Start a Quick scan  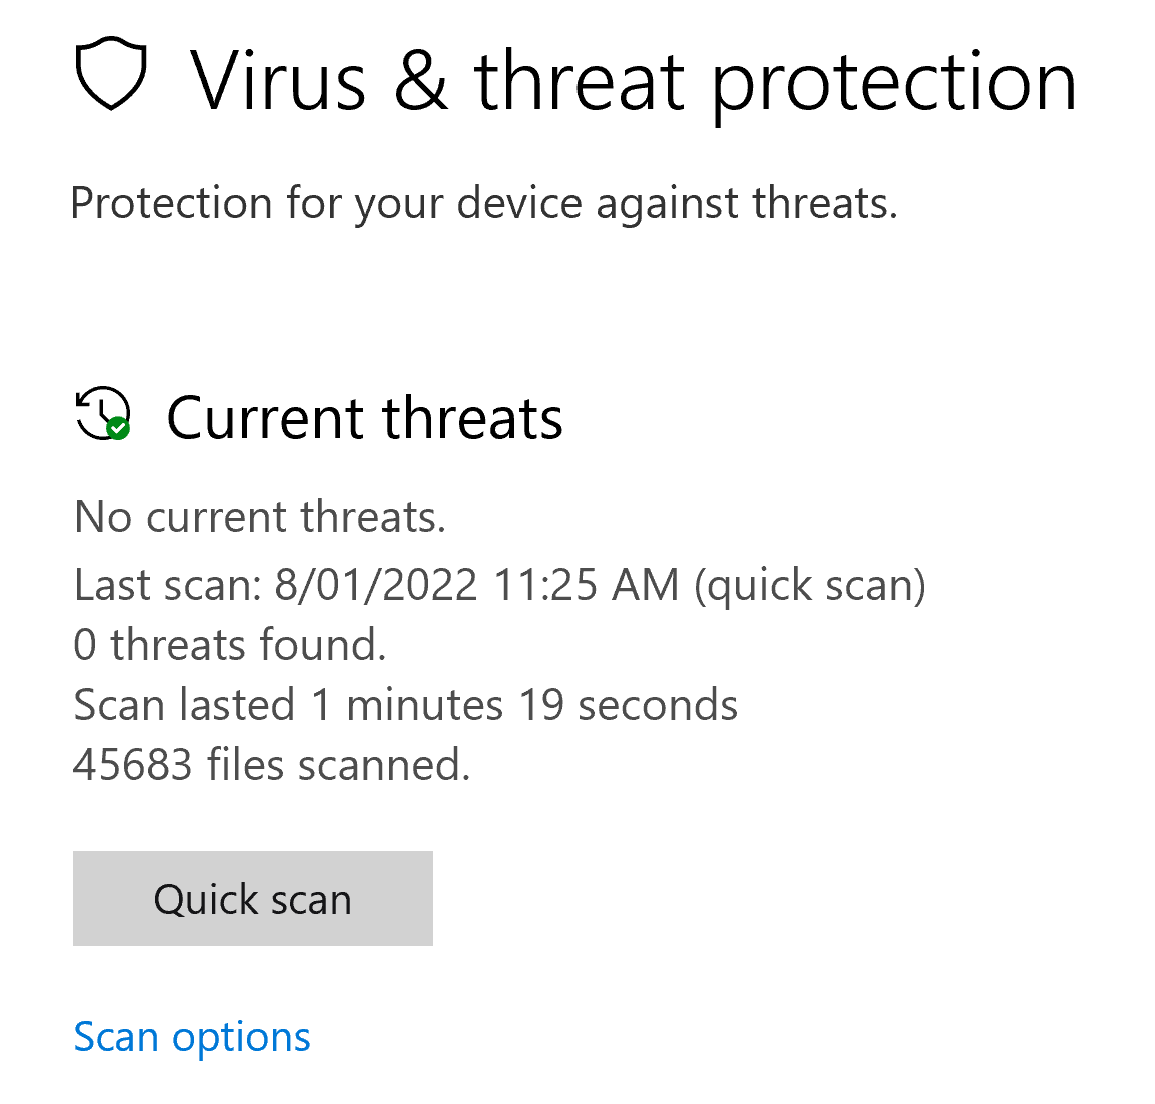(252, 898)
